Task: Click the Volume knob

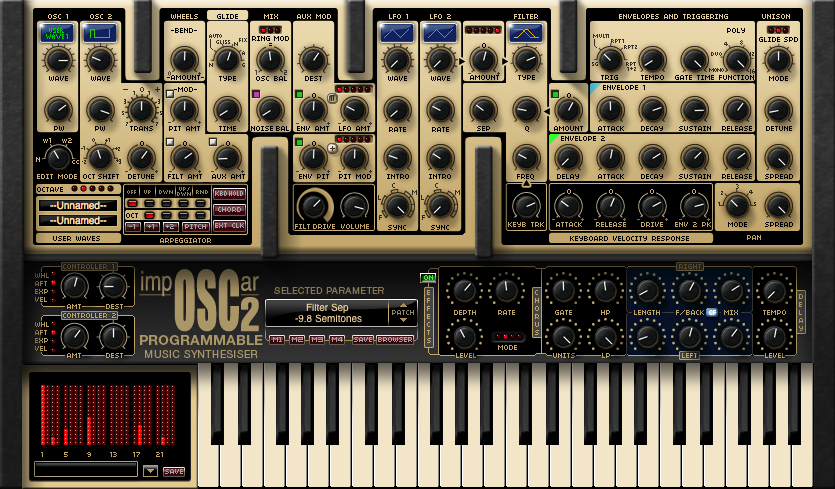Action: pyautogui.click(x=354, y=206)
